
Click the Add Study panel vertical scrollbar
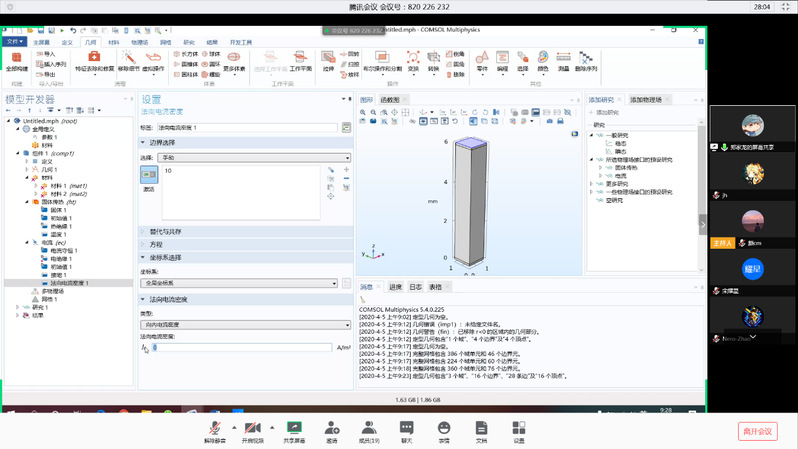[701, 197]
